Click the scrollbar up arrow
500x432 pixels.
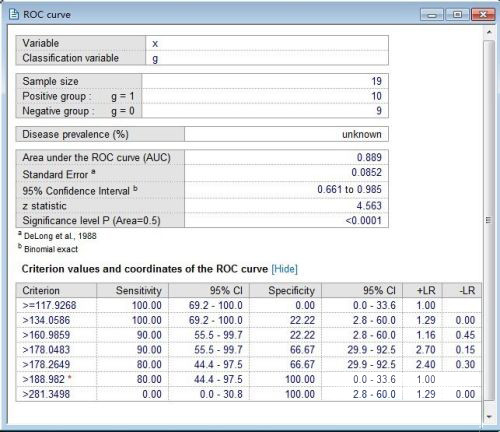489,33
